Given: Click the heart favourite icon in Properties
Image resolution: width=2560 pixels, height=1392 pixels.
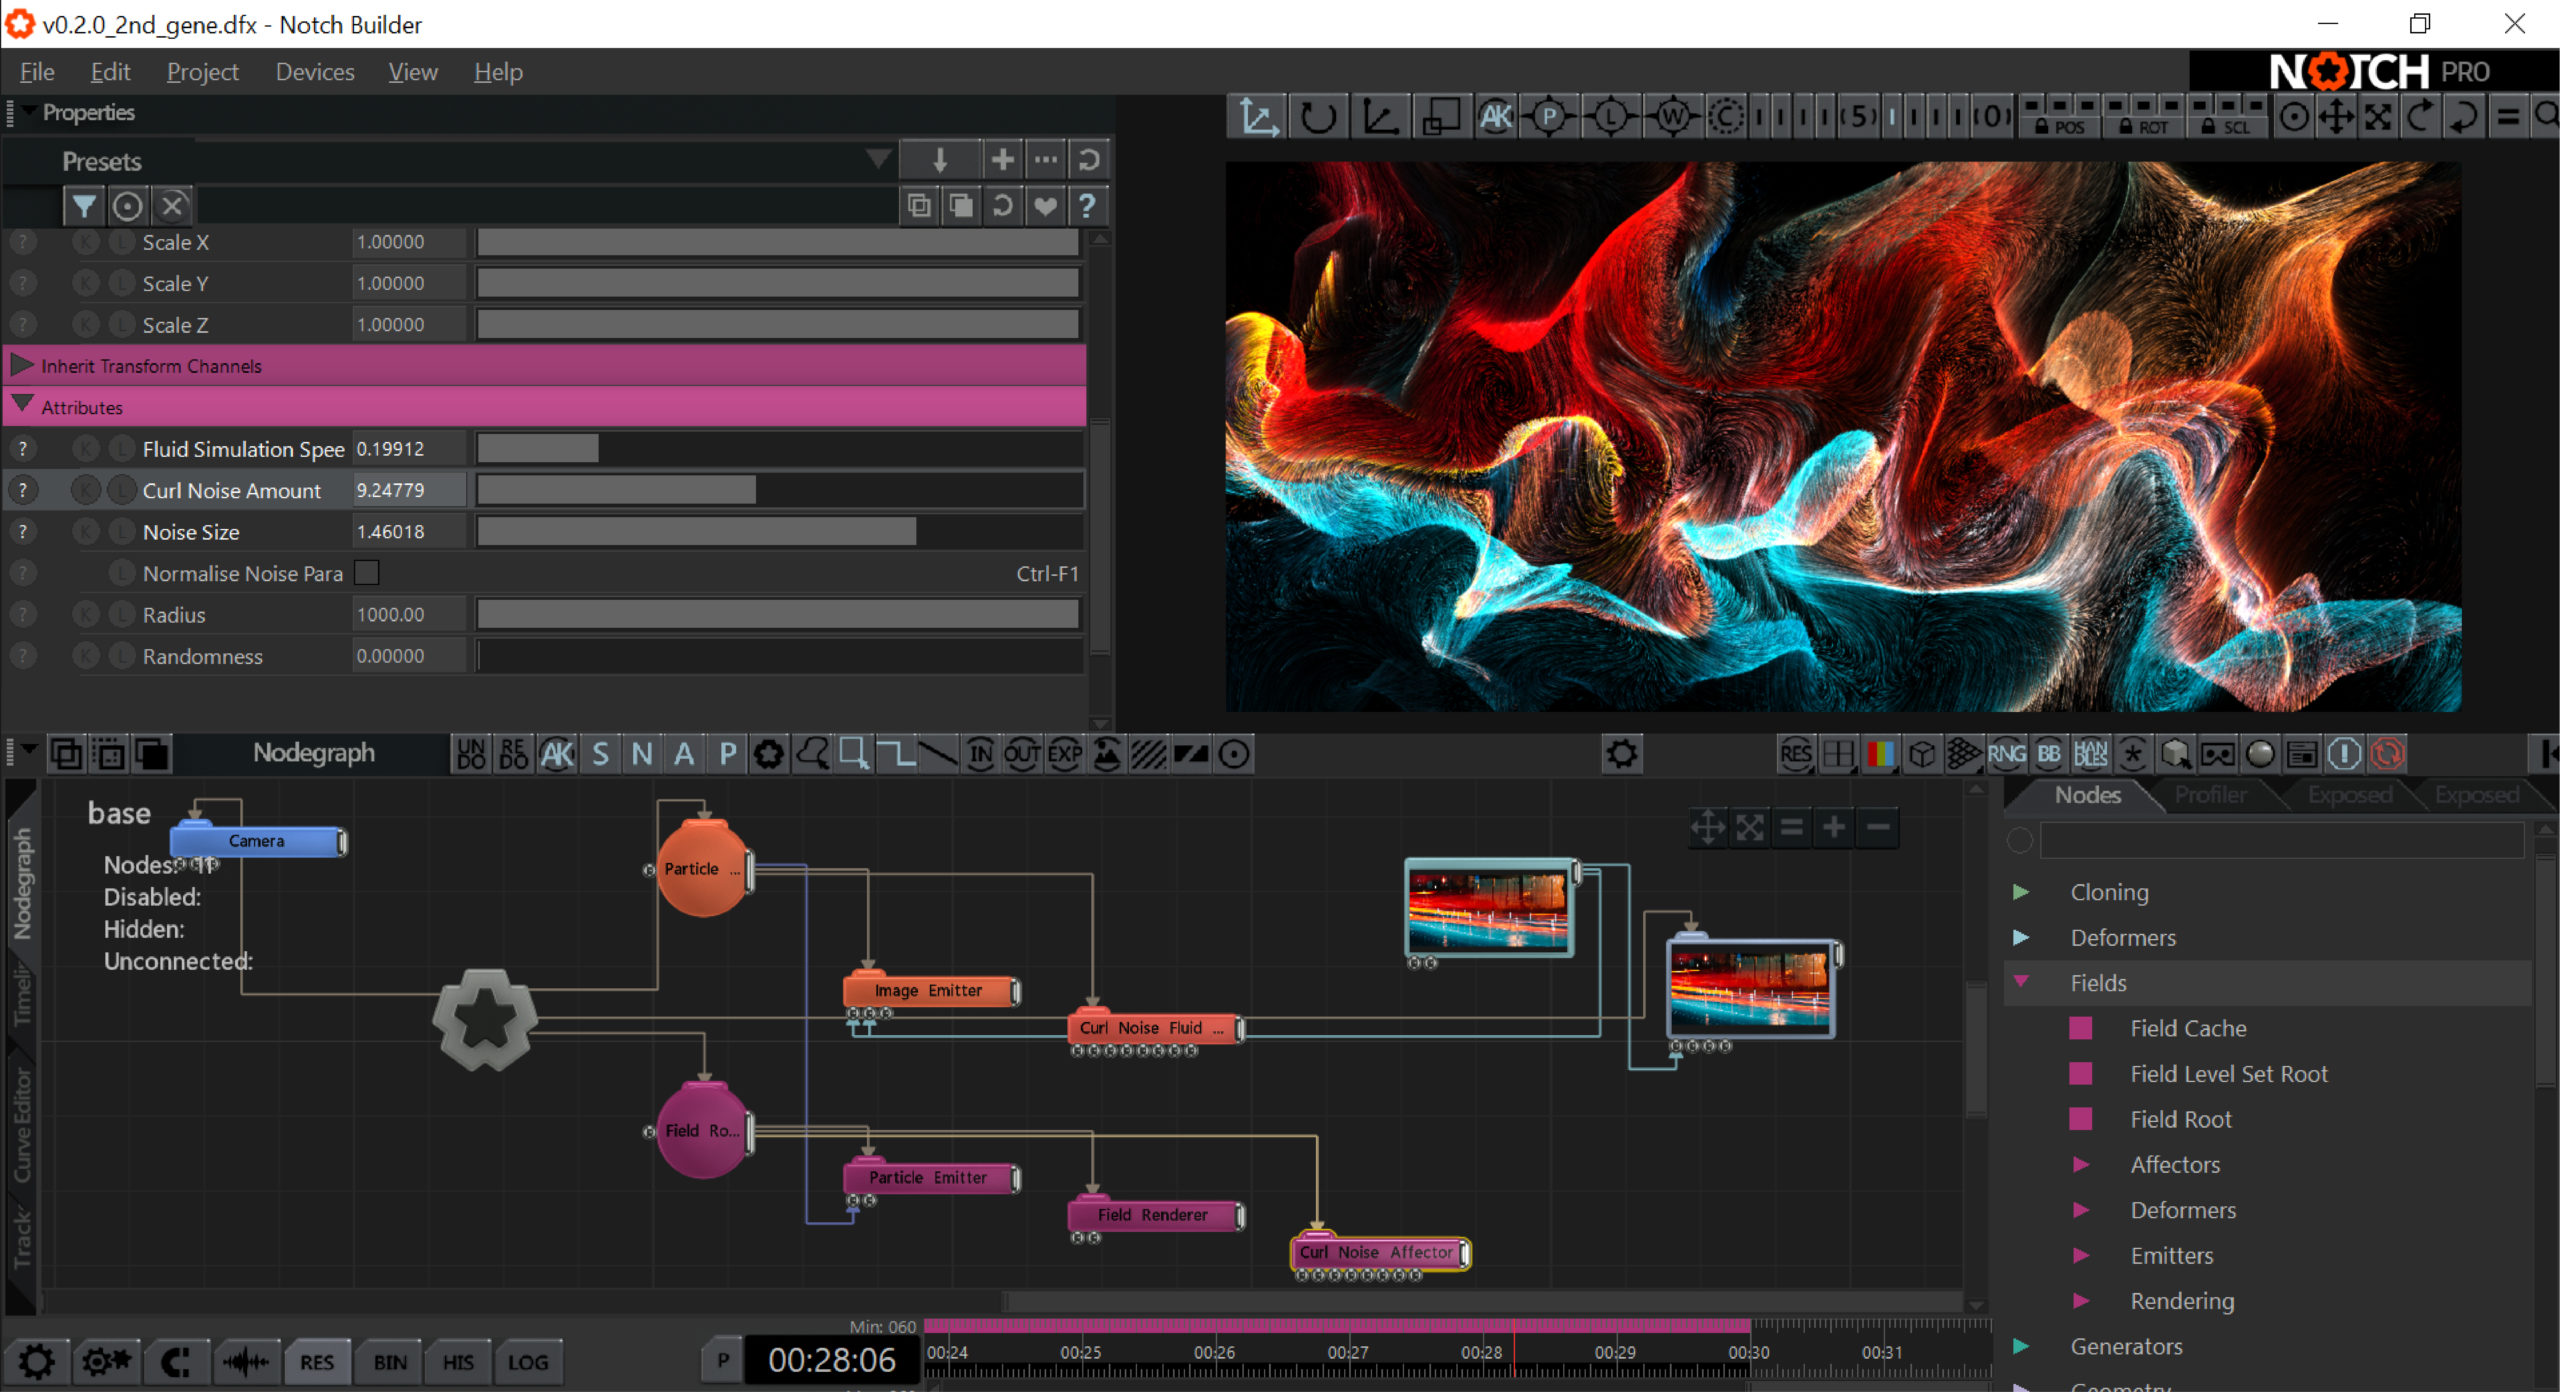Looking at the screenshot, I should [x=1045, y=206].
